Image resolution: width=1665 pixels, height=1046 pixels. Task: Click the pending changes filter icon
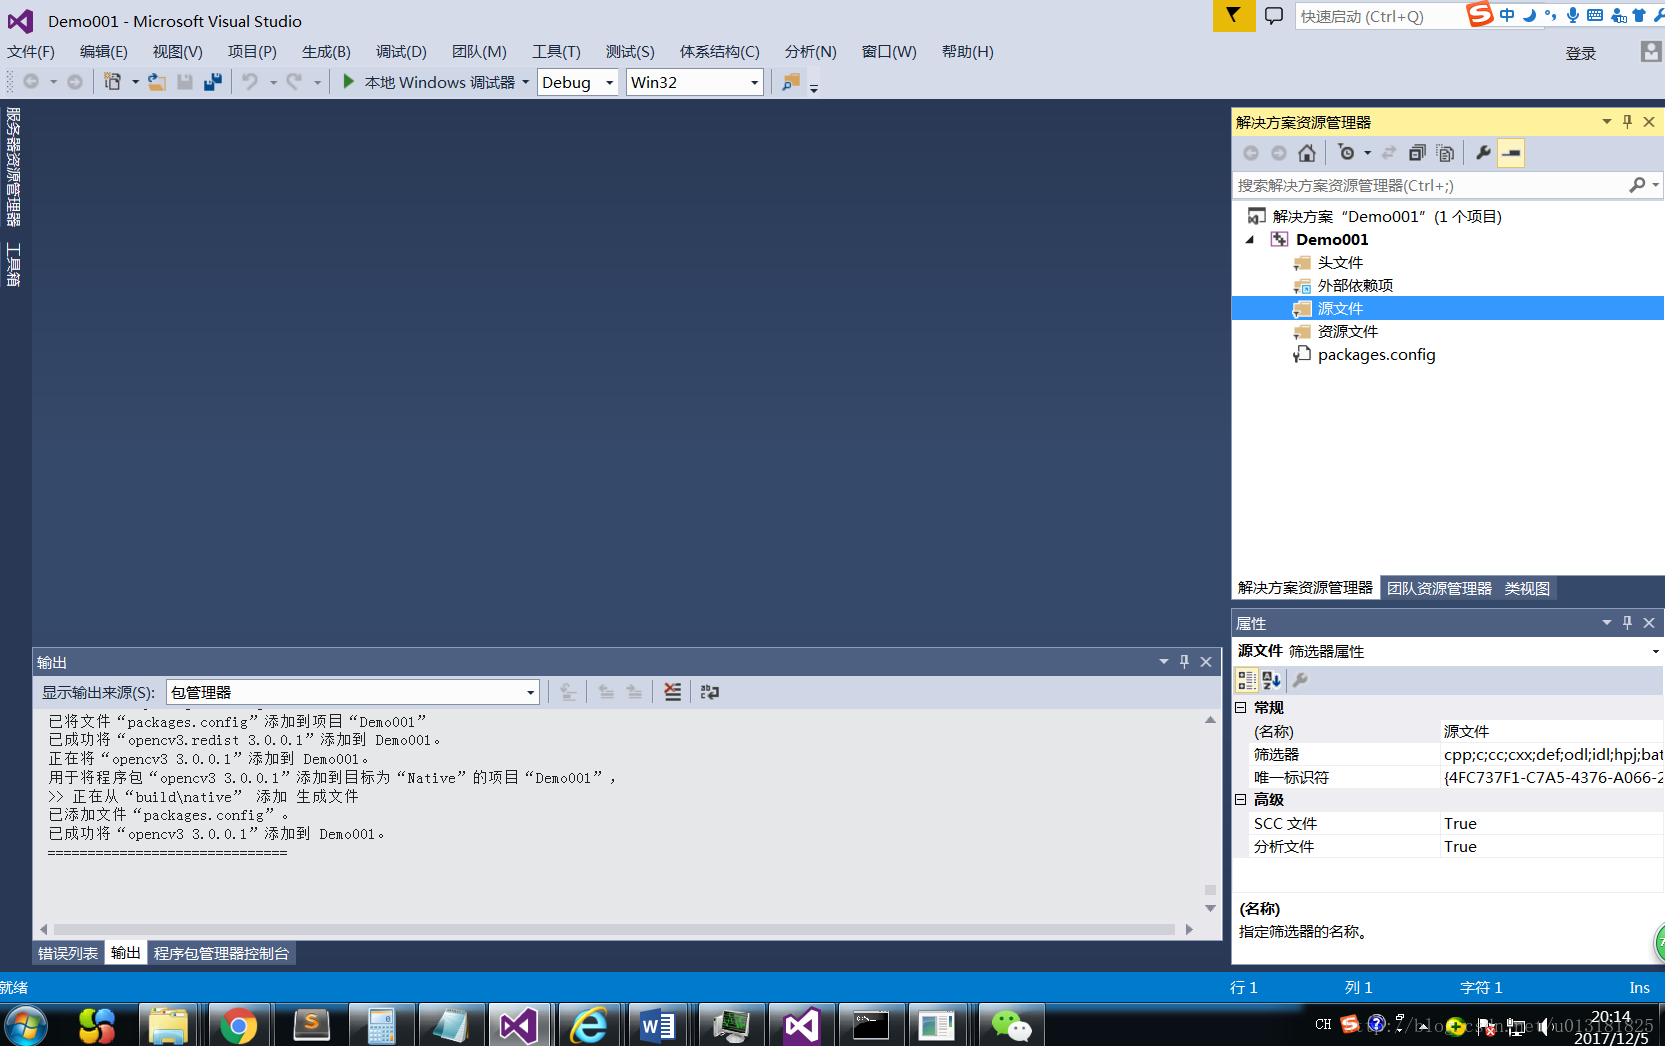point(1347,153)
